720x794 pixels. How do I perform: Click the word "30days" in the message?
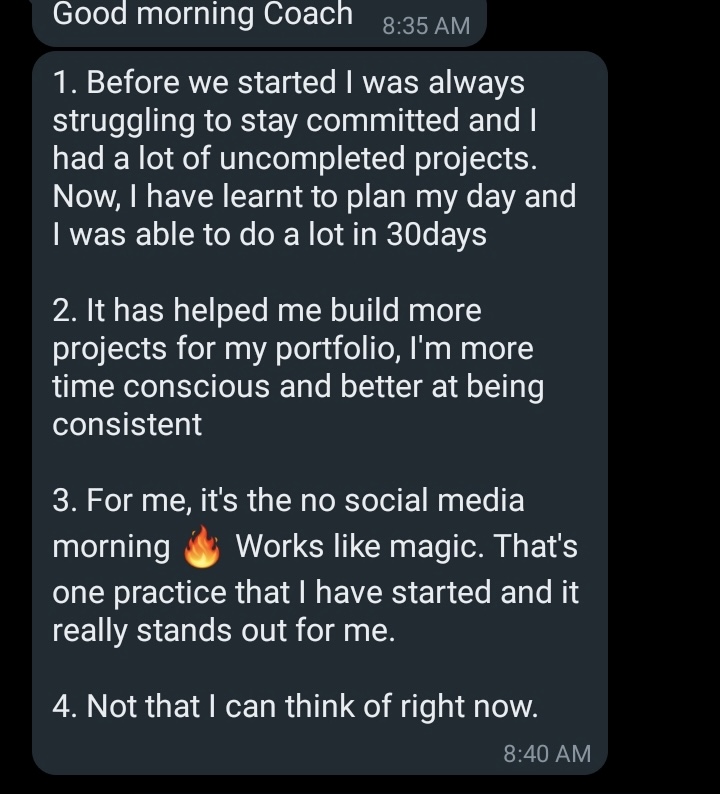click(435, 235)
